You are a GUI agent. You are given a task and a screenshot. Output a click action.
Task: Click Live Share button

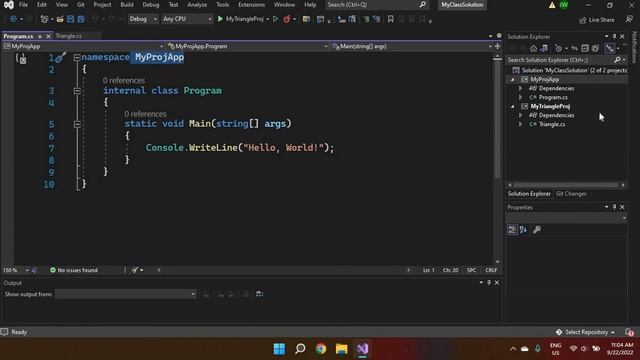coord(597,20)
